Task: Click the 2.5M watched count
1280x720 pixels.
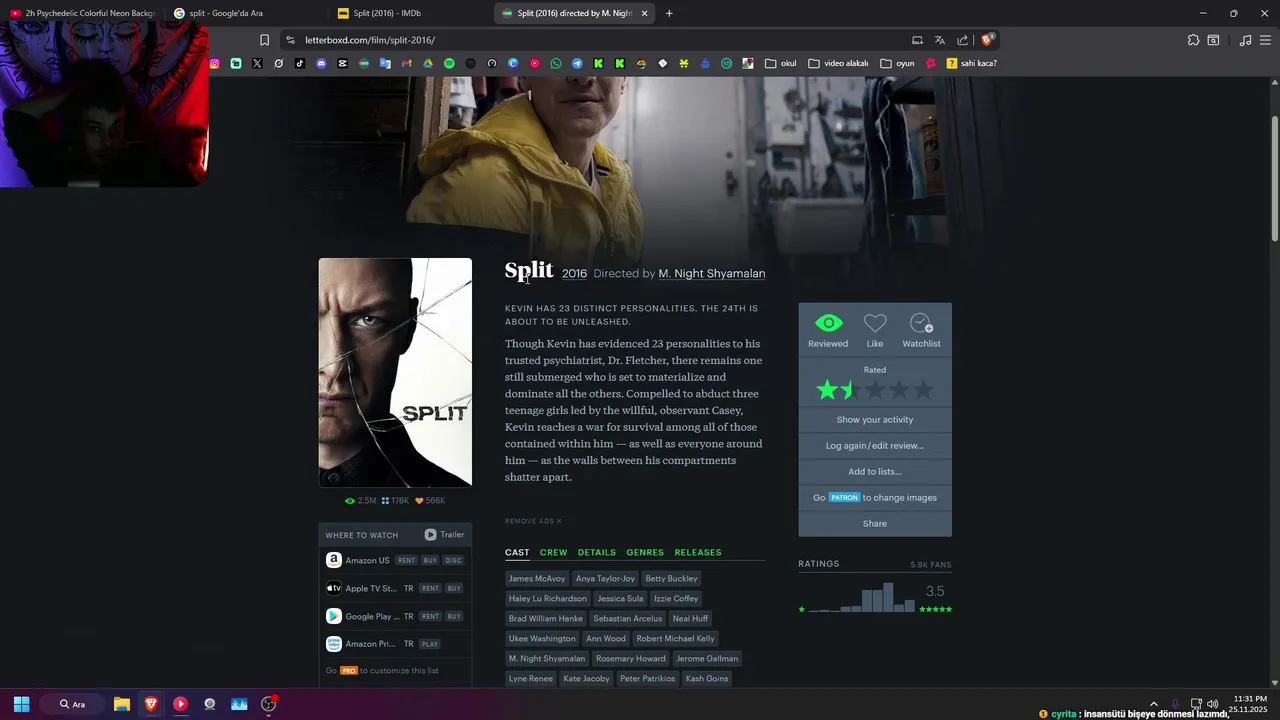Action: [360, 501]
